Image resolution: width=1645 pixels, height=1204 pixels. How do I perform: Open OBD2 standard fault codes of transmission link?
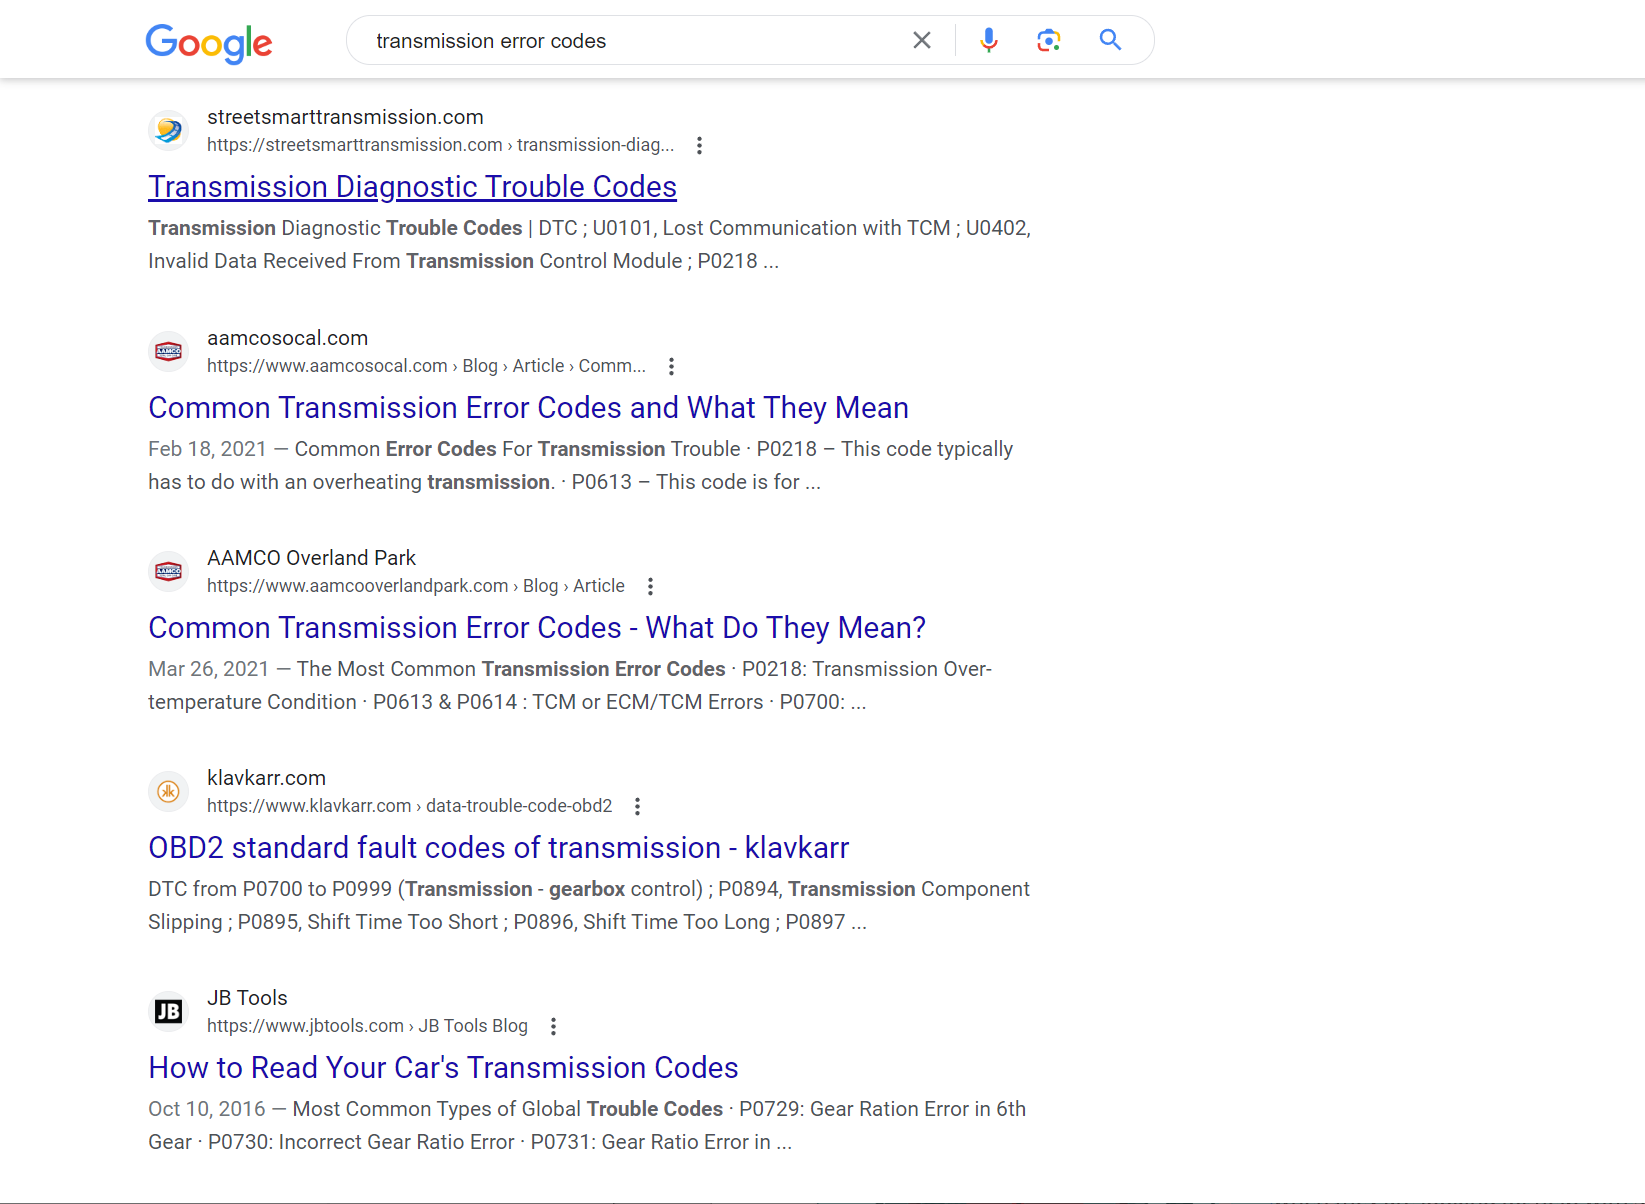coord(498,848)
